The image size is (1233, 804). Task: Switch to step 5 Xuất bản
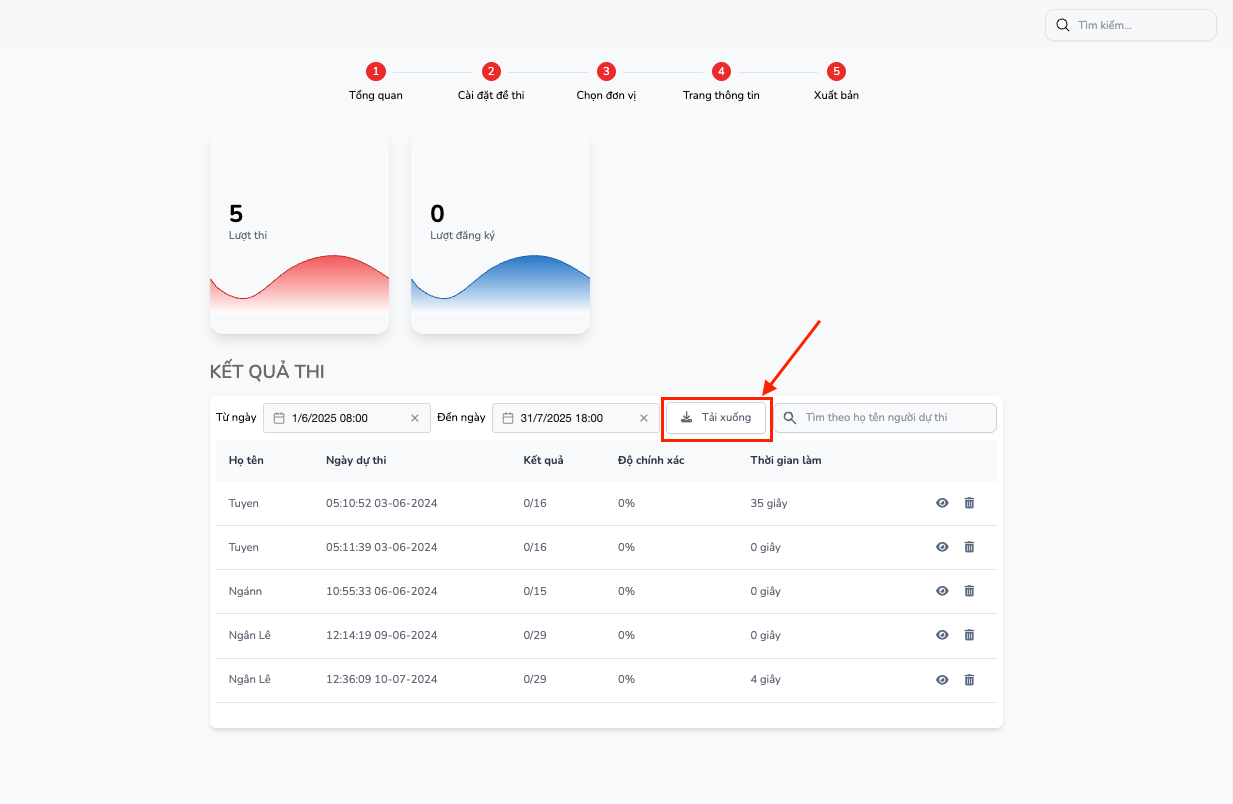836,72
